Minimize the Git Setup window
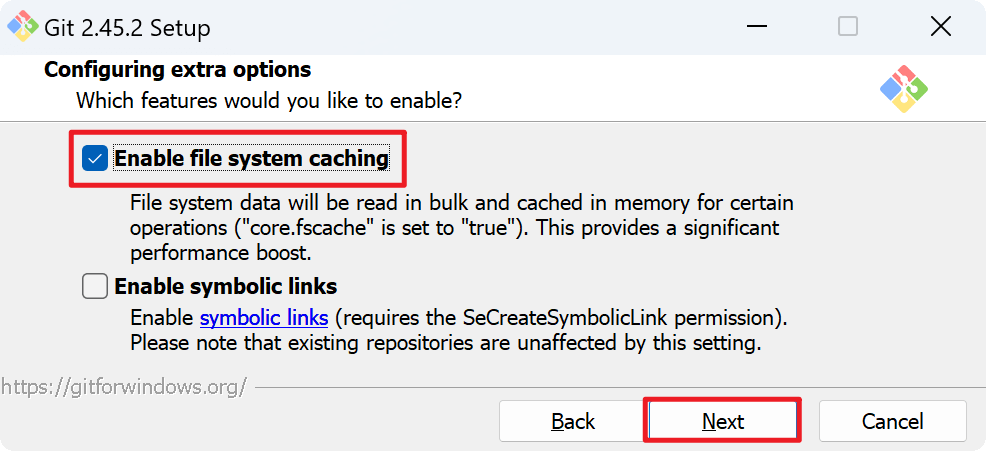The image size is (986, 451). tap(755, 27)
